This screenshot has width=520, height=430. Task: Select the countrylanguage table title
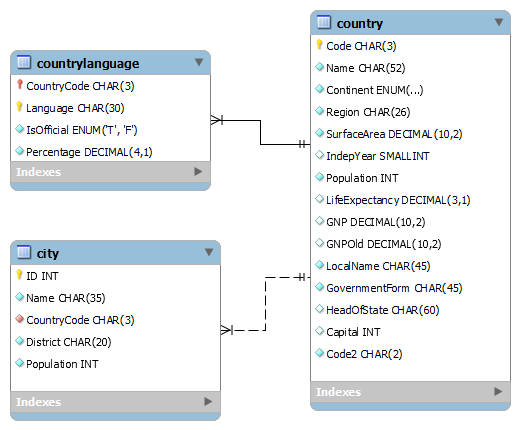(88, 63)
